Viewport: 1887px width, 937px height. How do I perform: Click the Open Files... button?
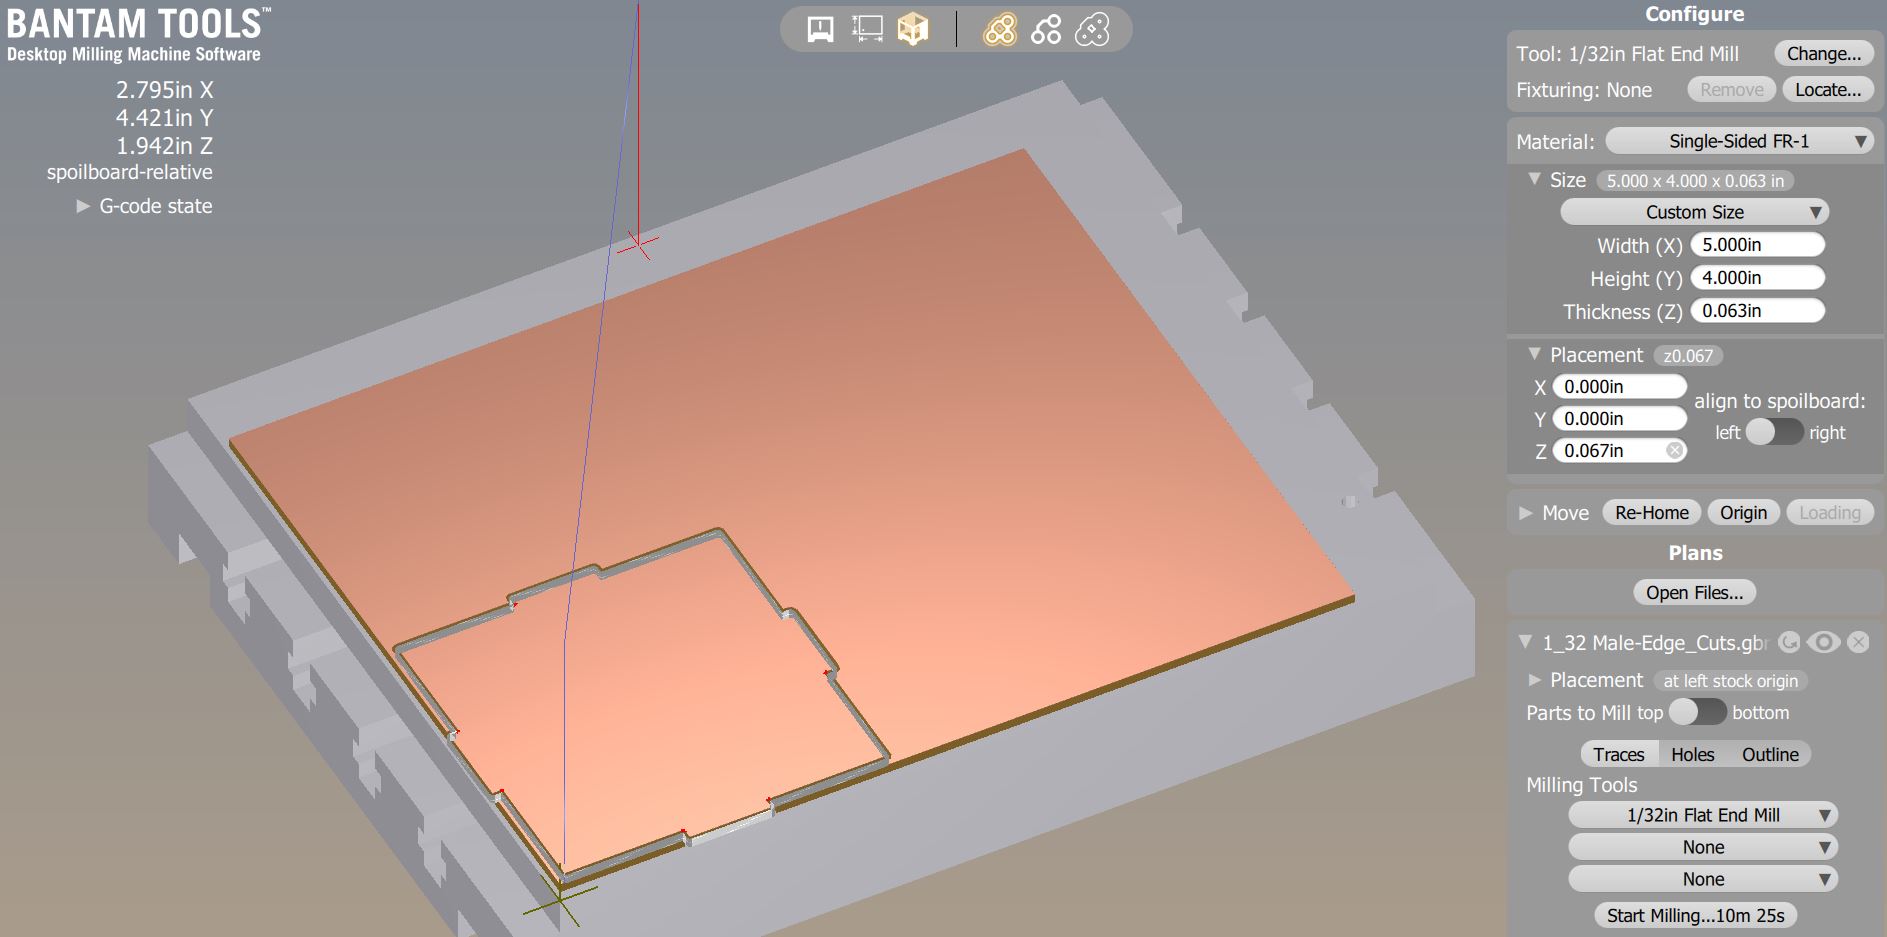pos(1694,592)
